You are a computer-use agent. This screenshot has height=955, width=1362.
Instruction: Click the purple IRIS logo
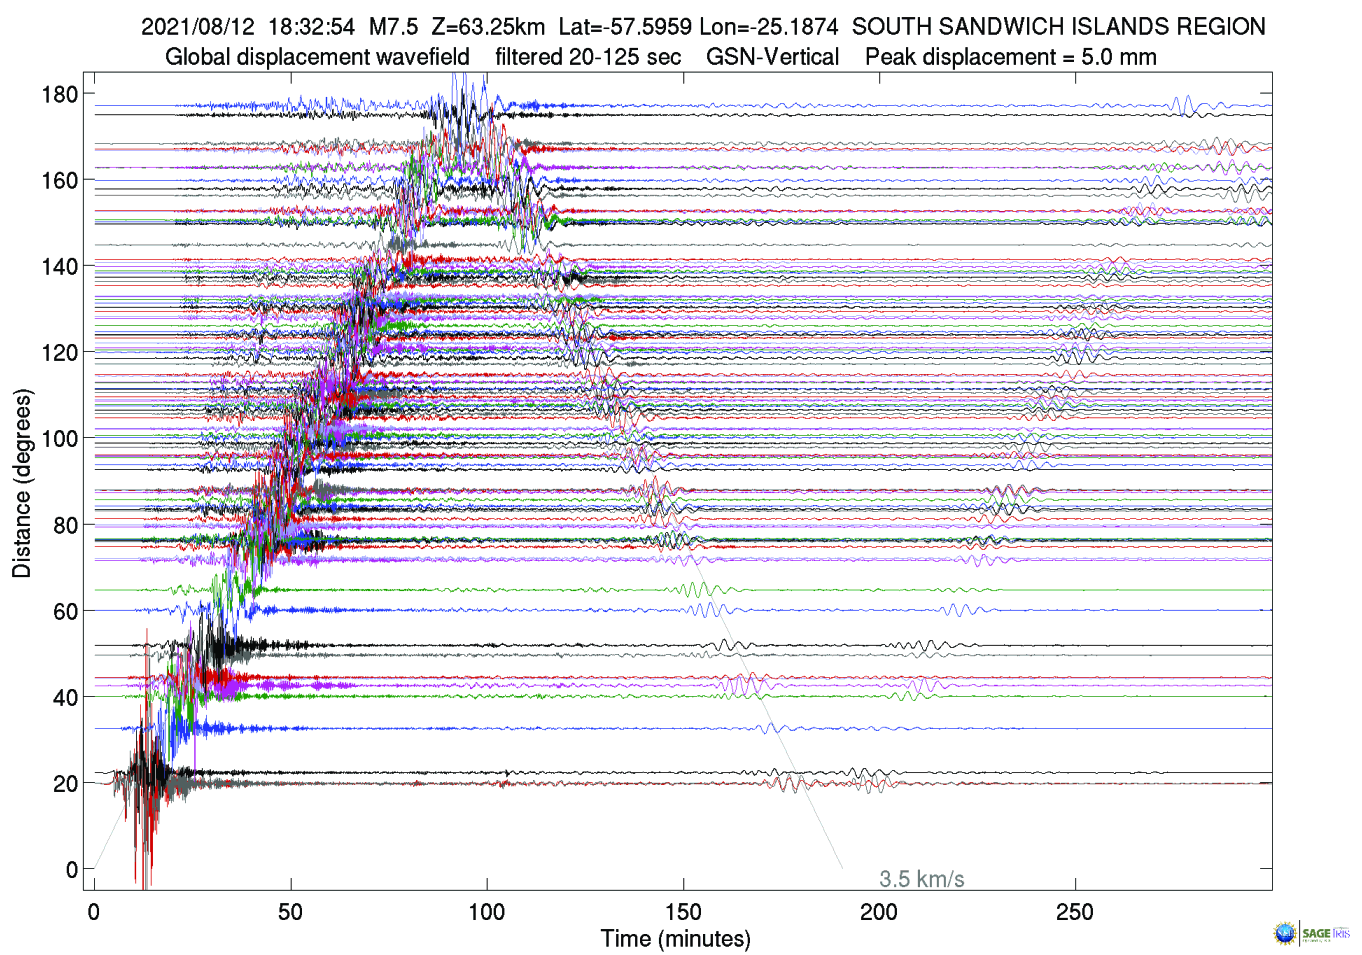[x=1342, y=933]
